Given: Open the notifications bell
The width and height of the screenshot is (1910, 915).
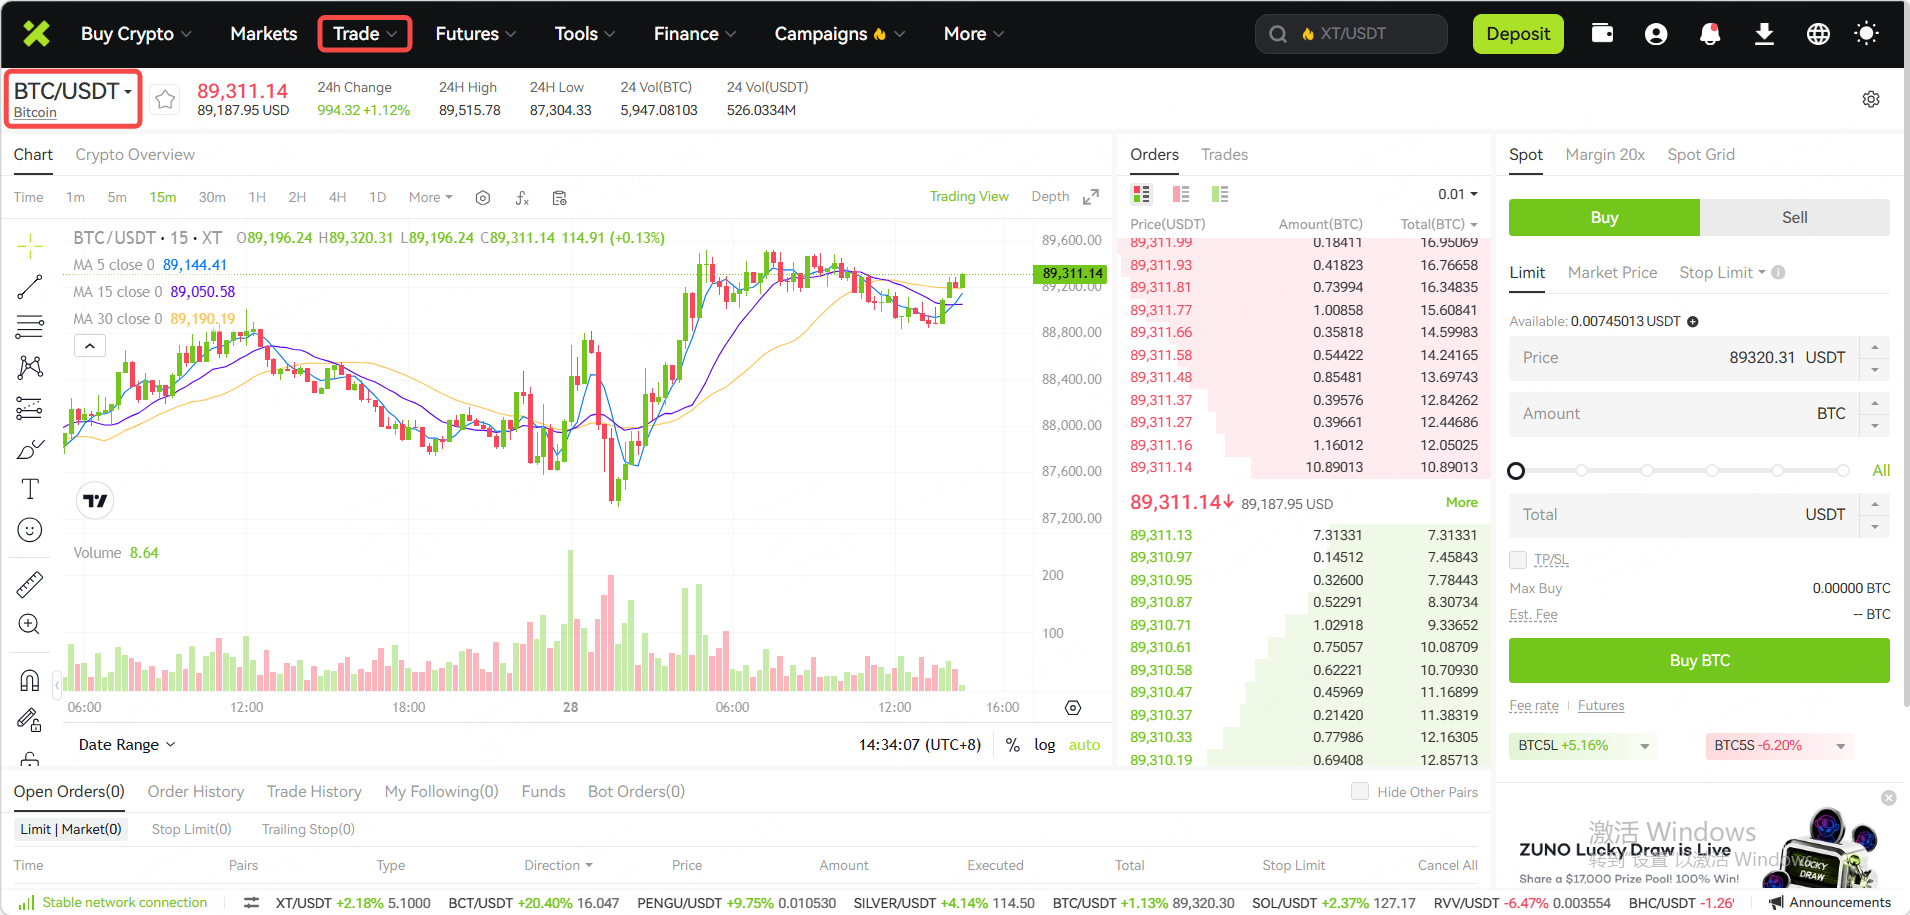Looking at the screenshot, I should (x=1710, y=34).
